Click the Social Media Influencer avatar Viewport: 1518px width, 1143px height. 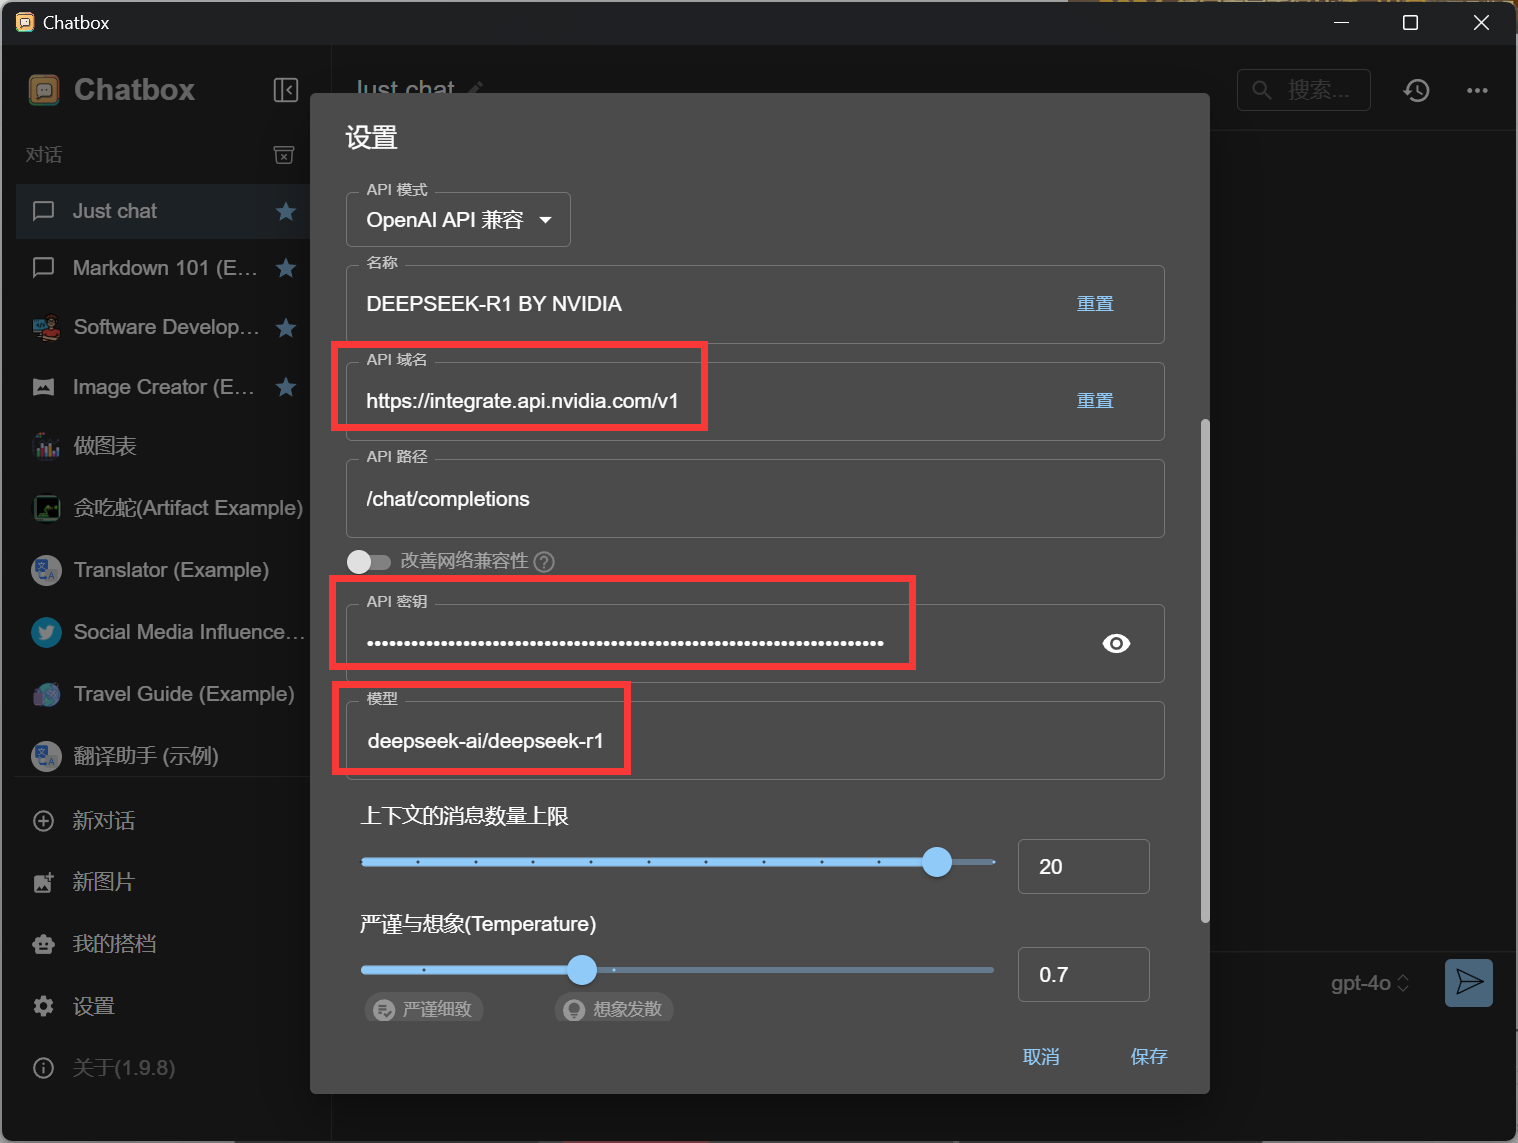[x=45, y=632]
